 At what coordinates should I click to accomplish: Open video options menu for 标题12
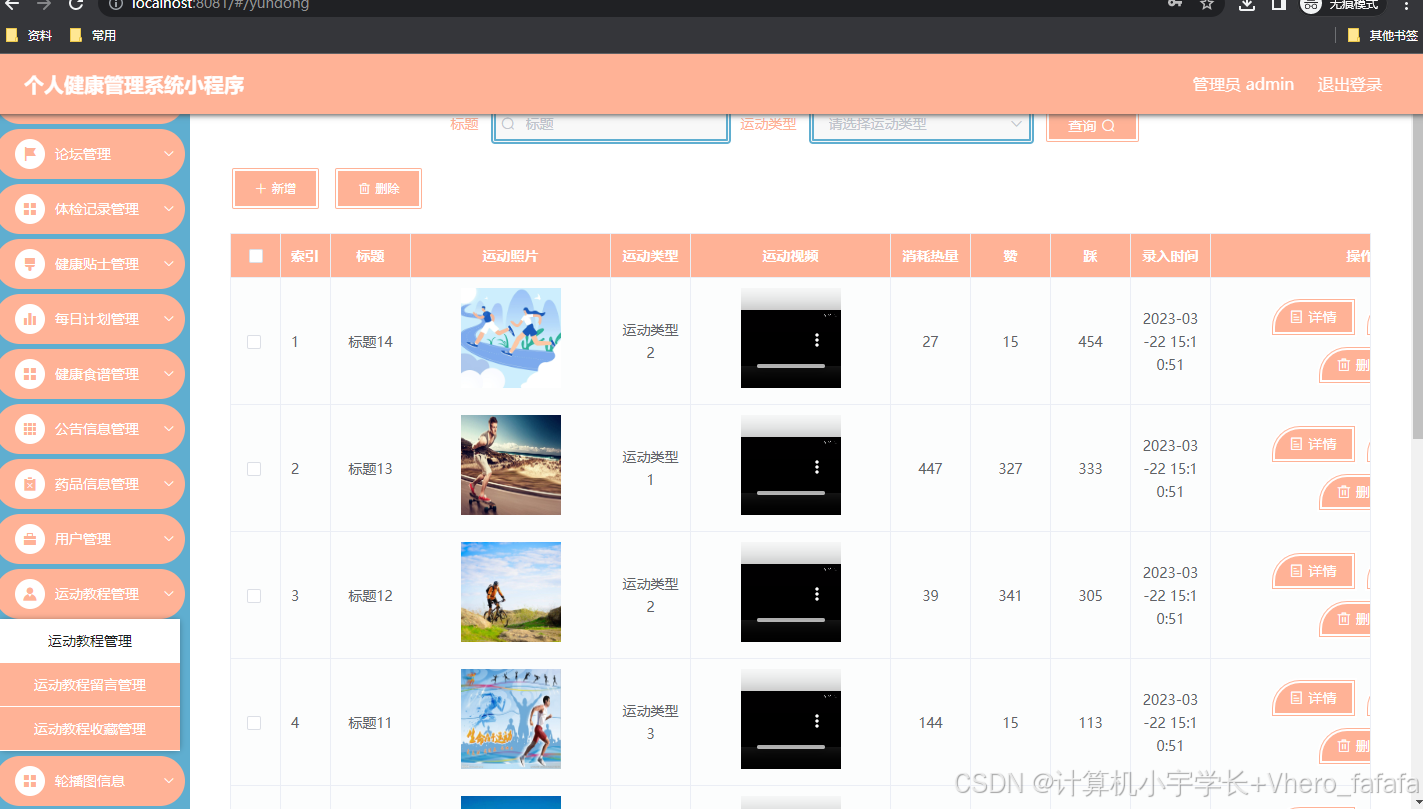point(817,594)
